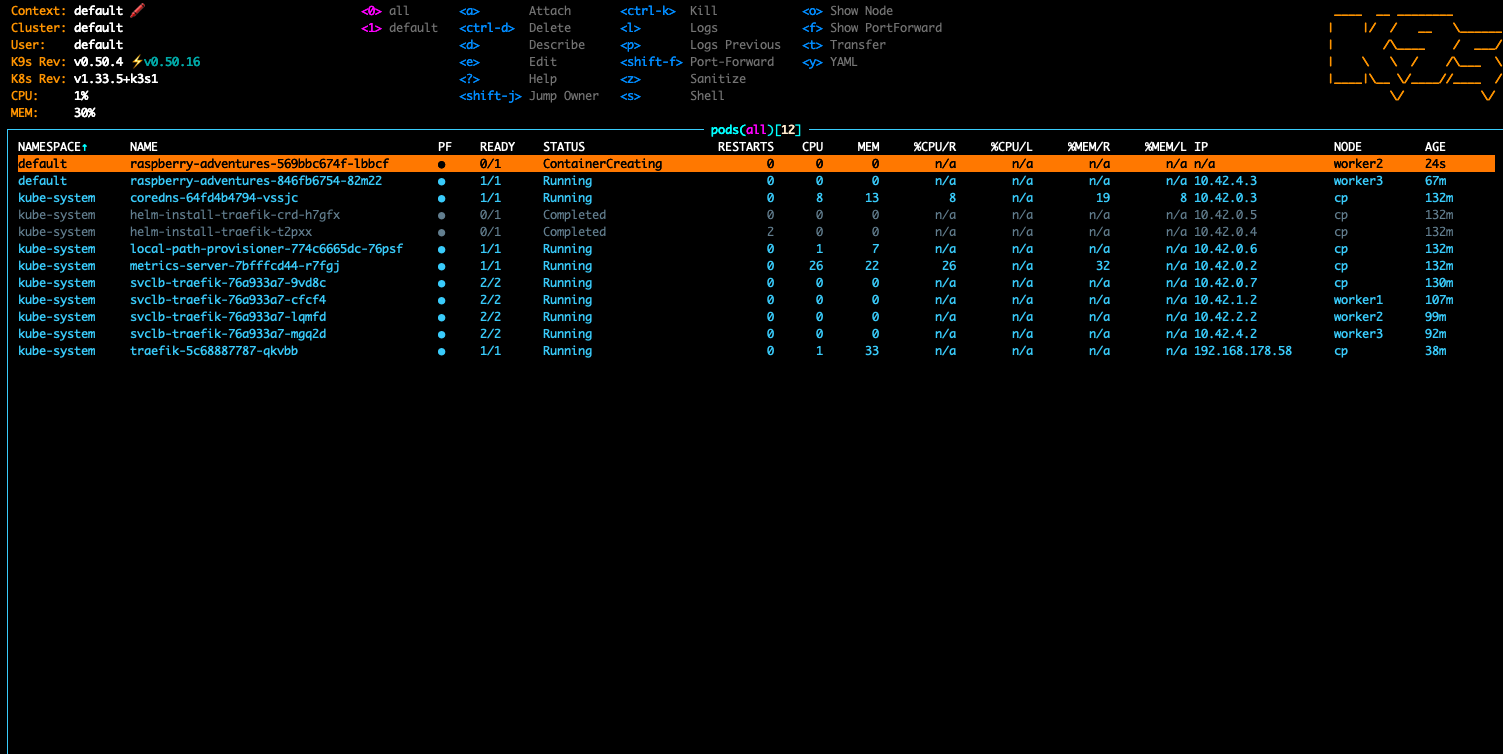Image resolution: width=1503 pixels, height=754 pixels.
Task: Click the PF dot in the coredns row
Action: point(442,198)
